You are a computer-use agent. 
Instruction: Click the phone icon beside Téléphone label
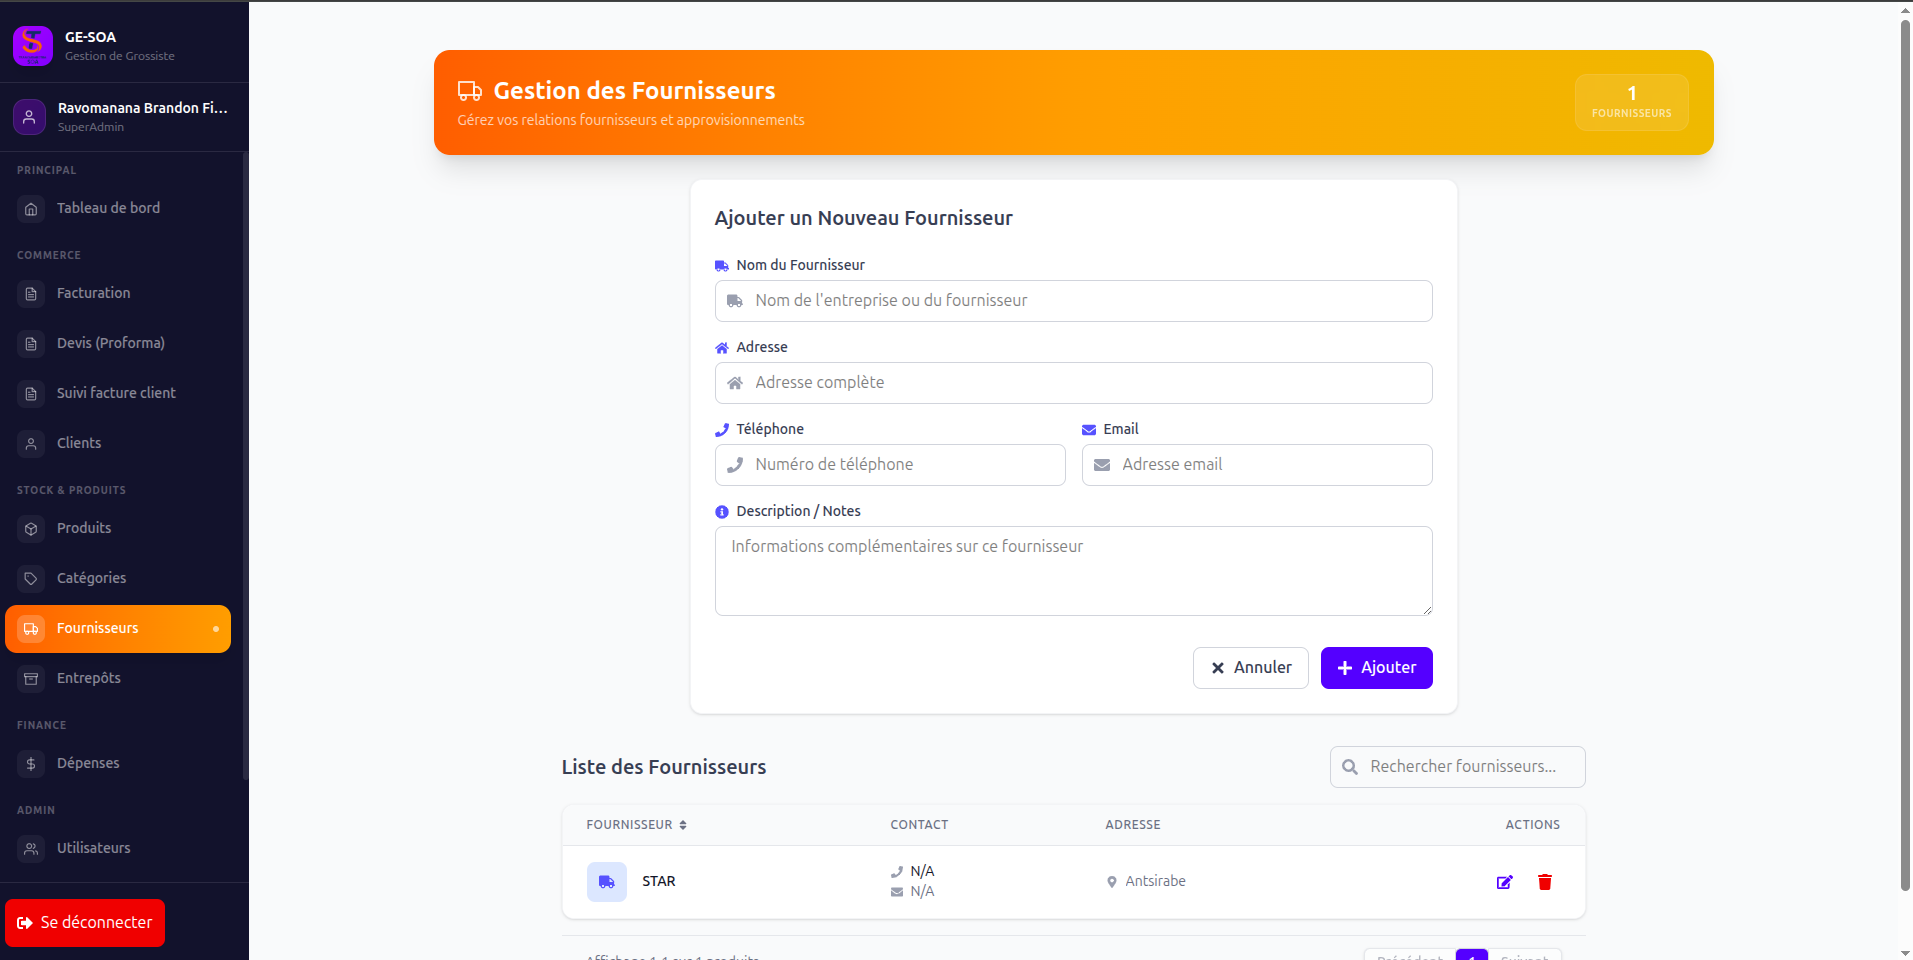pos(722,430)
